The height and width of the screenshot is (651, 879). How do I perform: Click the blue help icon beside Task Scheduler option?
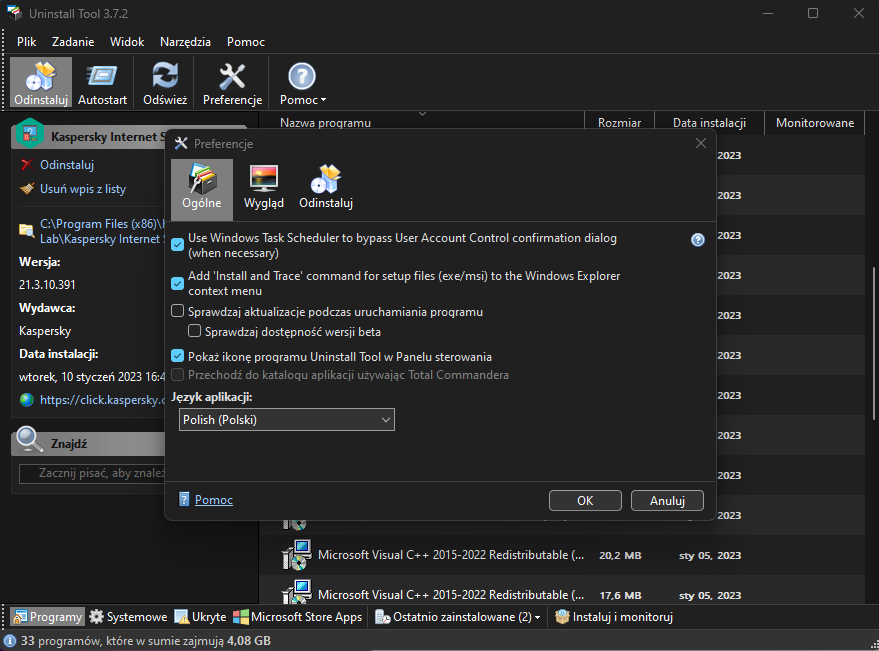coord(697,240)
